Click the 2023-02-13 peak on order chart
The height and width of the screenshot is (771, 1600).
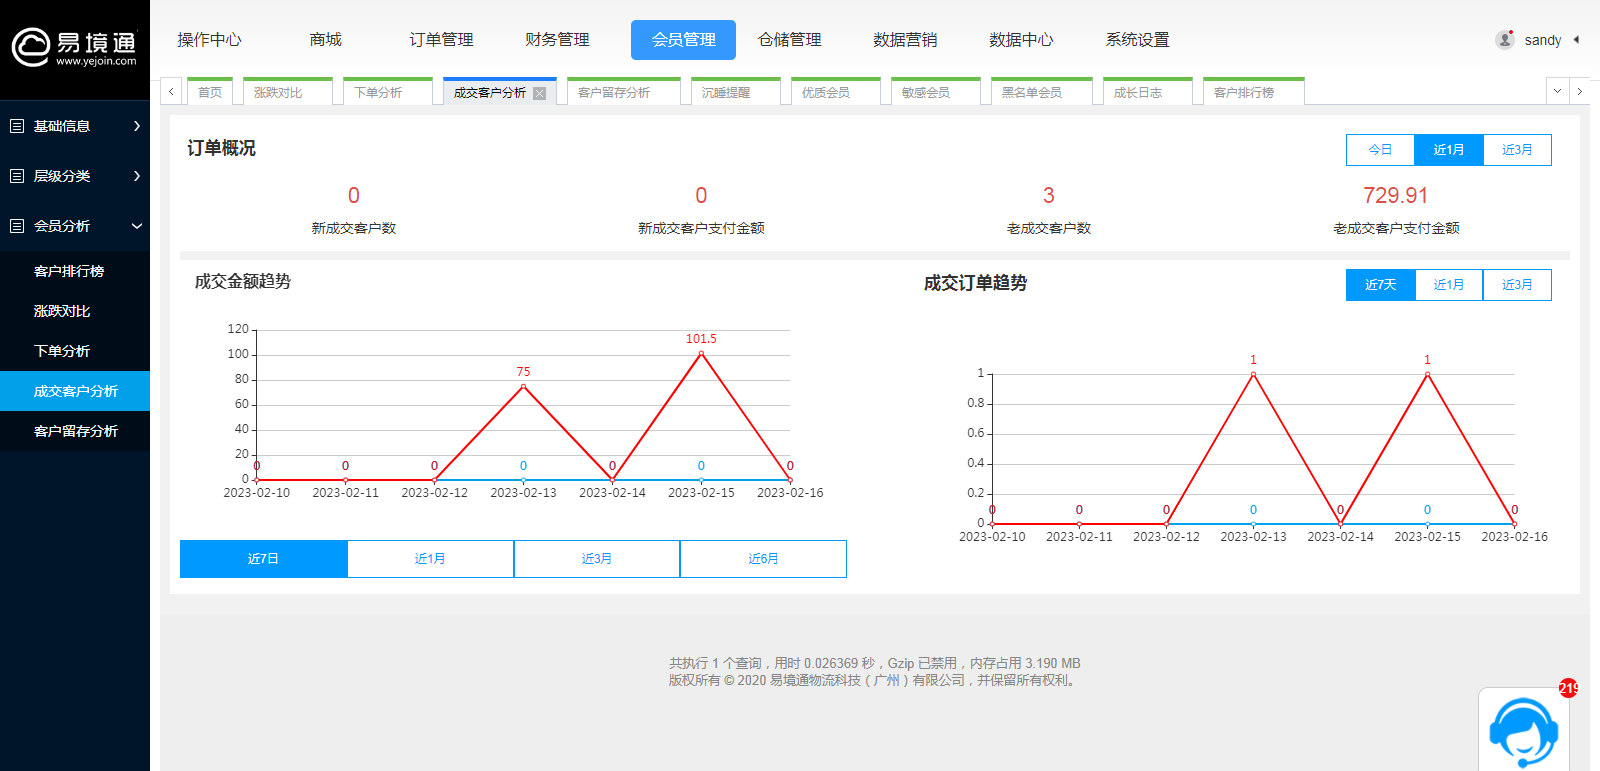tap(1253, 374)
